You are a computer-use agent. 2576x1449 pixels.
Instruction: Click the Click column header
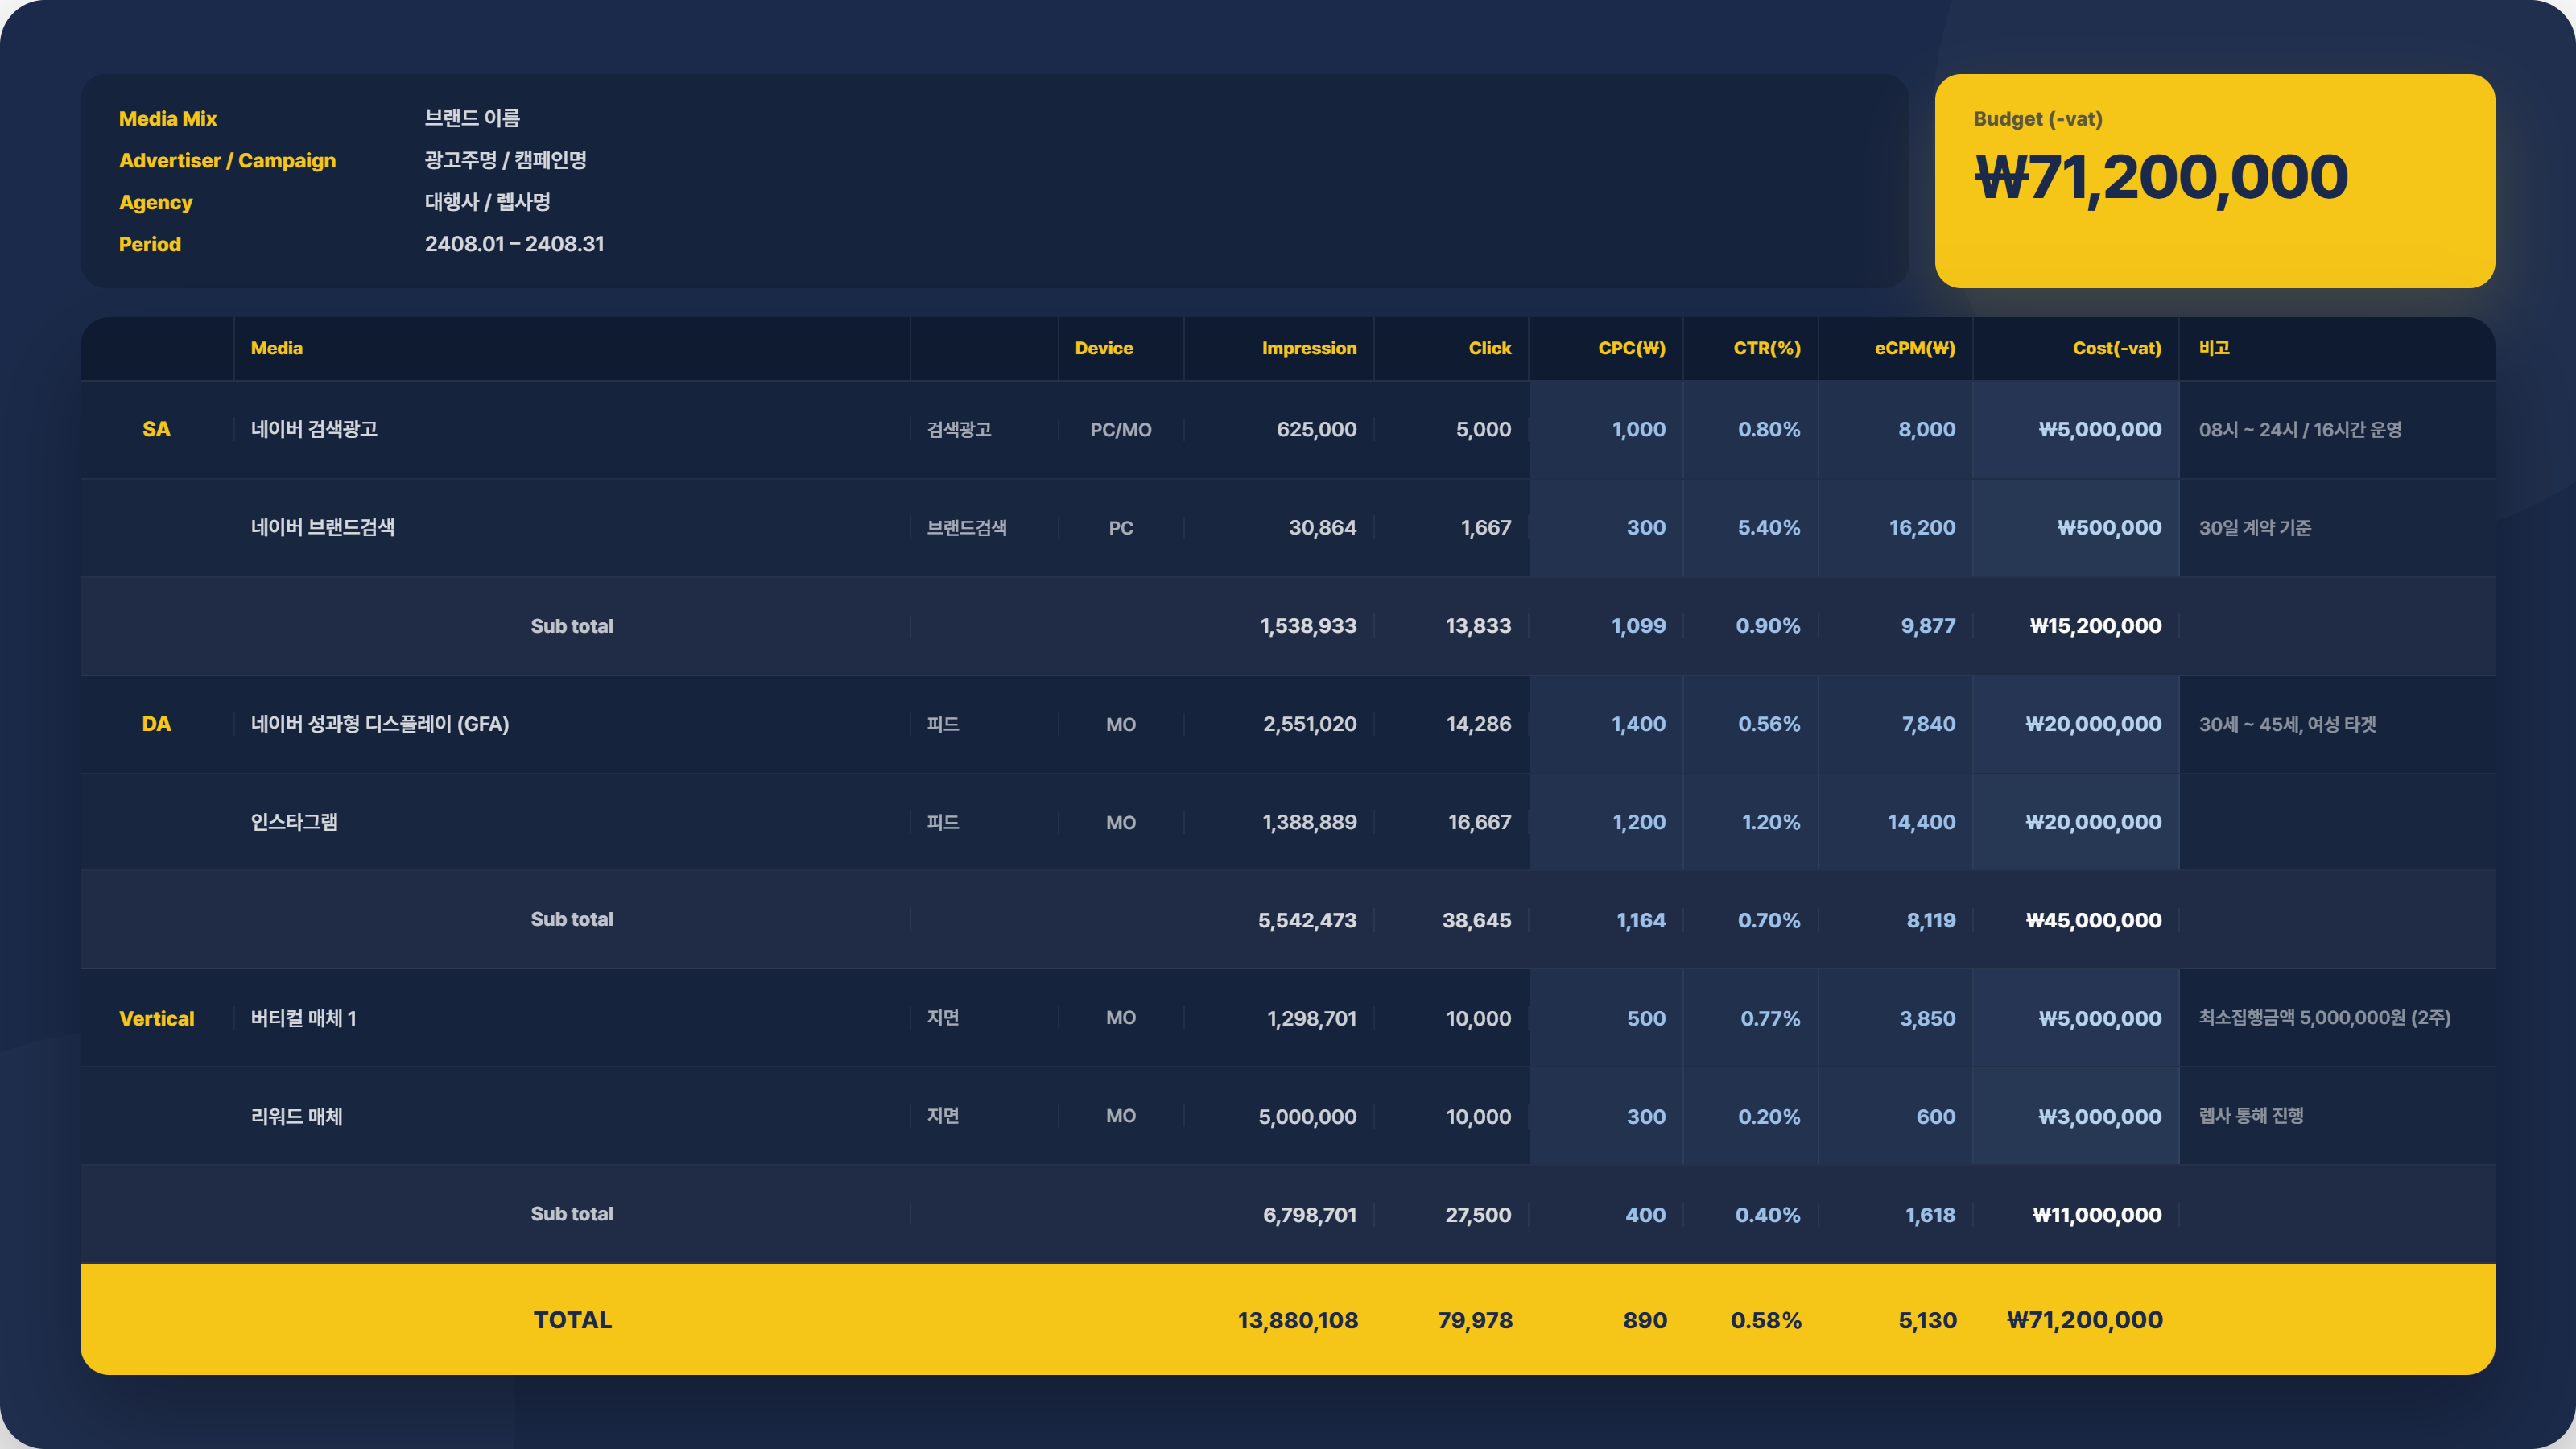(x=1490, y=348)
